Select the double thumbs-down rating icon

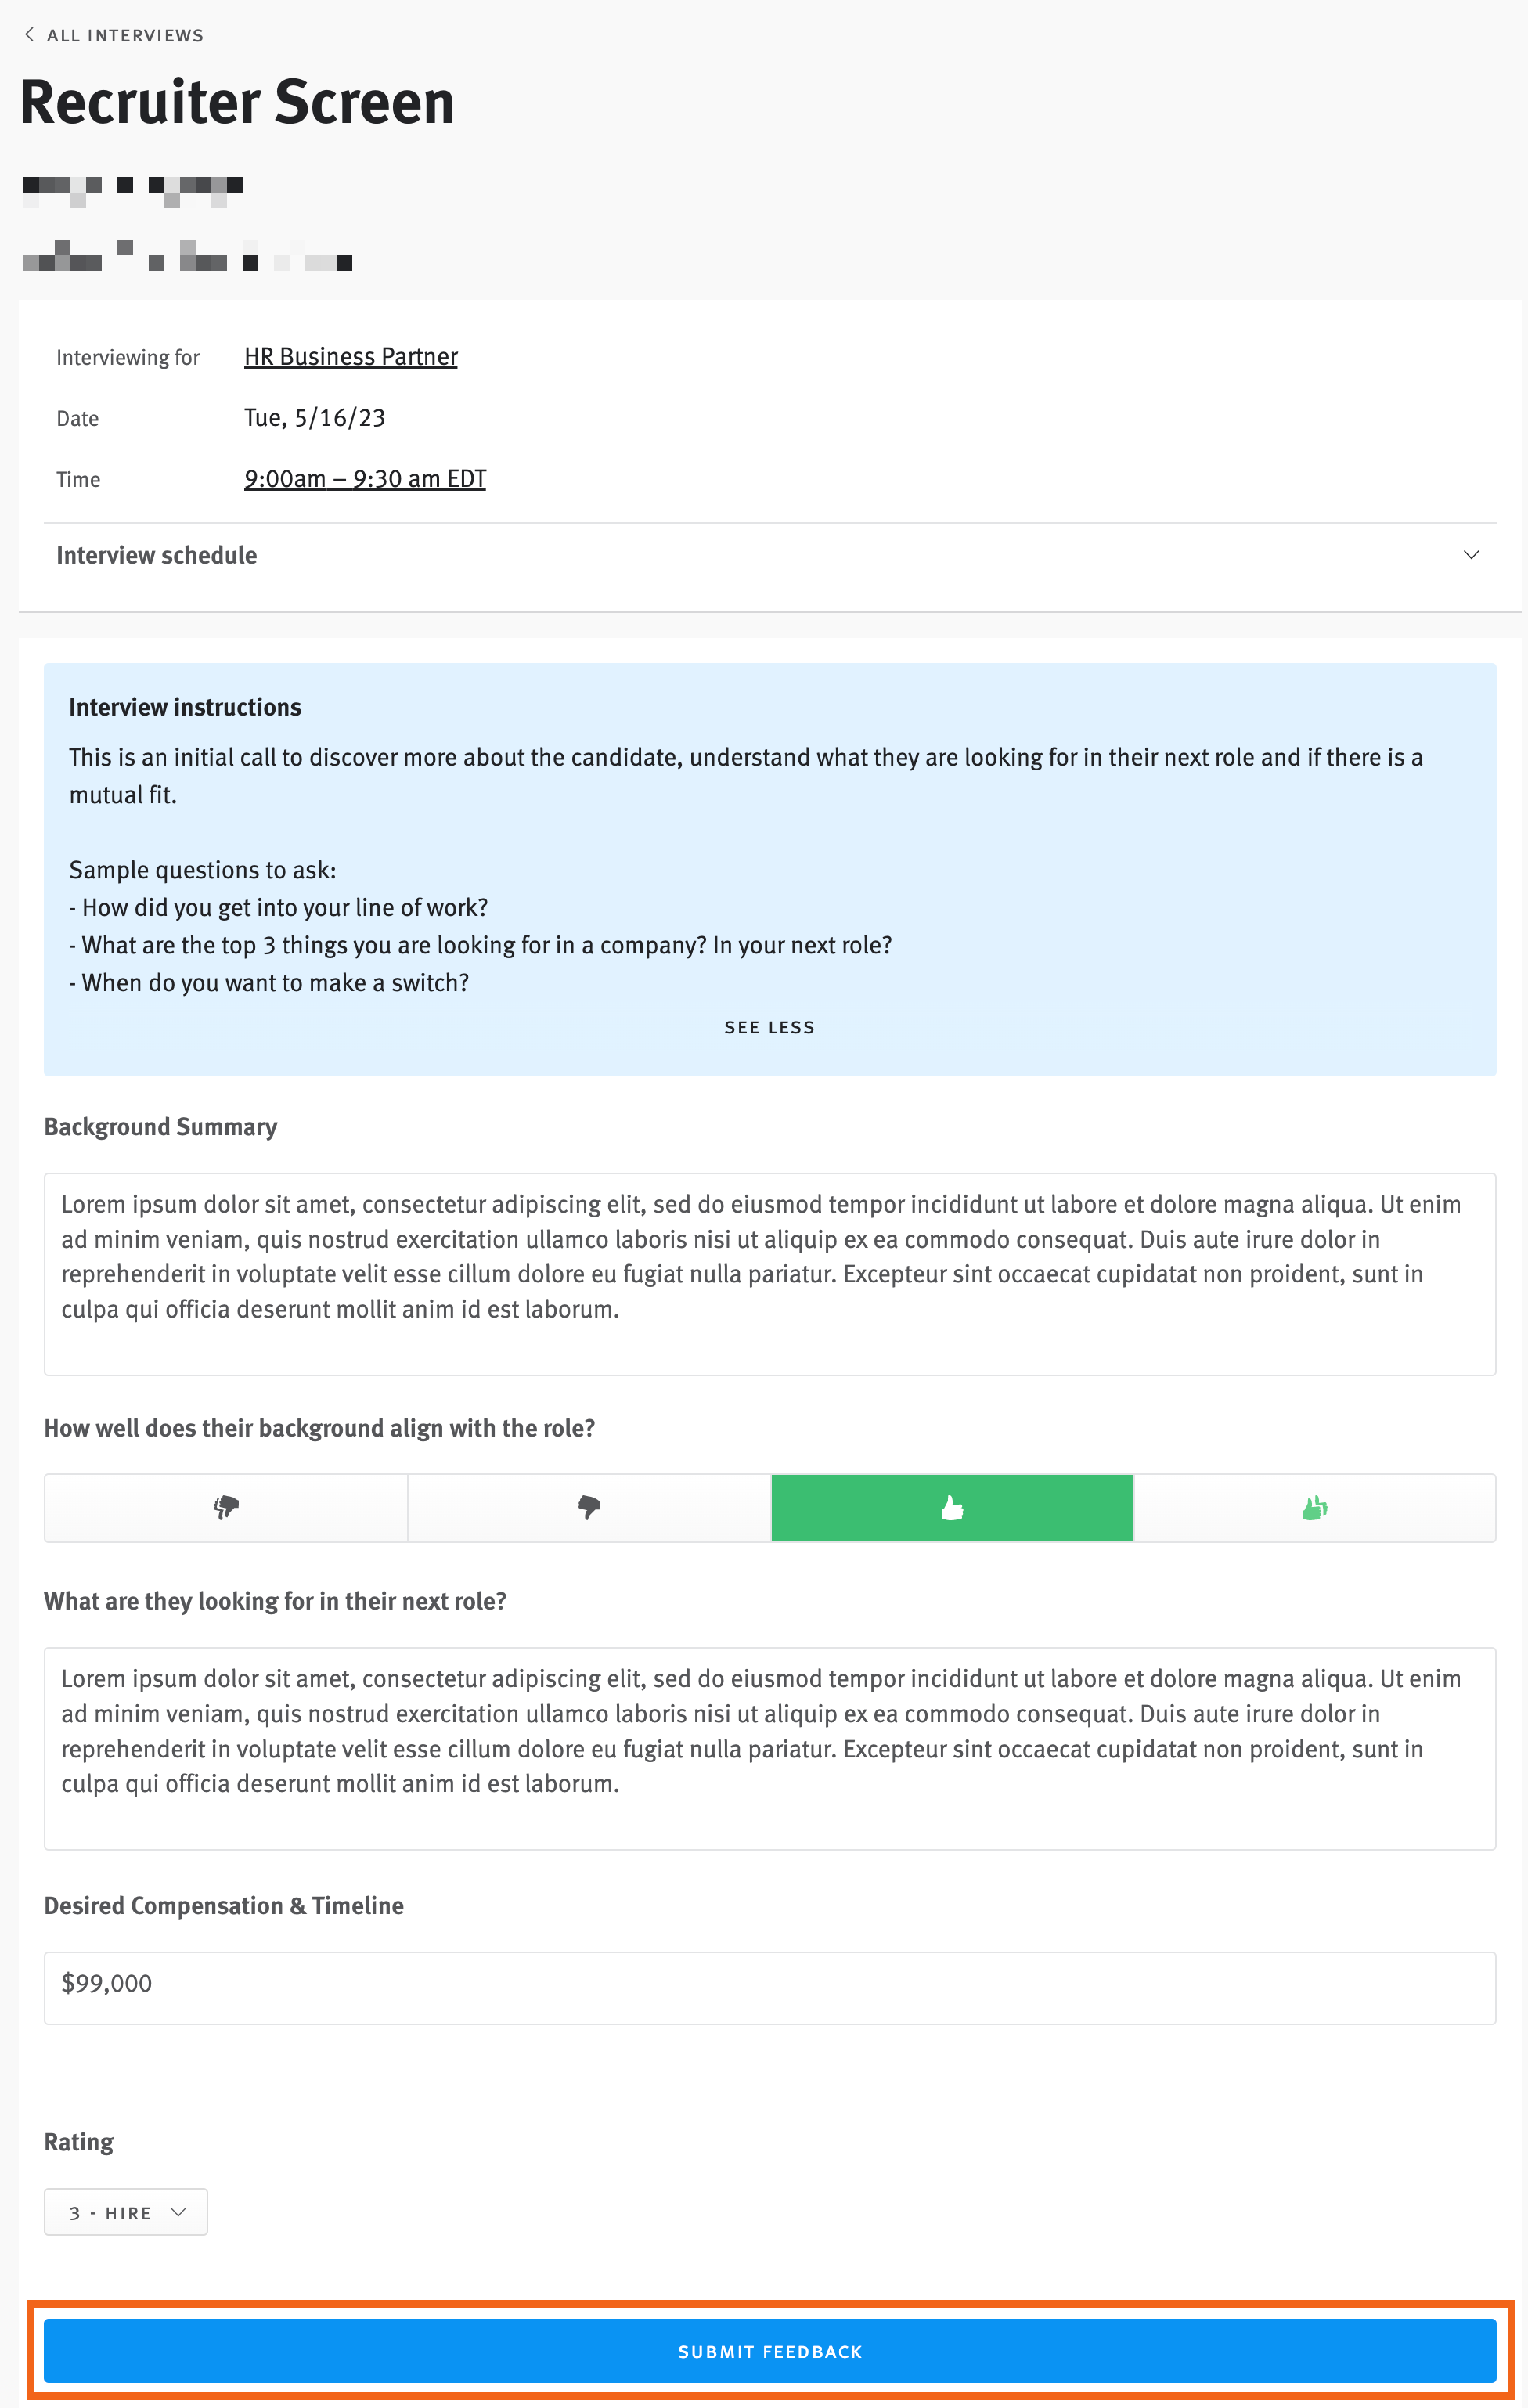click(225, 1508)
